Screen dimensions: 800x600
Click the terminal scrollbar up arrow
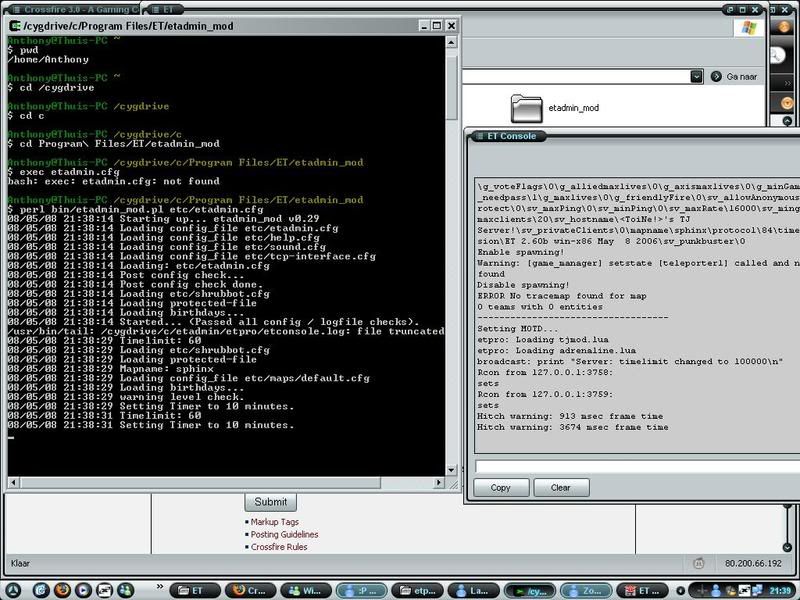[x=453, y=43]
